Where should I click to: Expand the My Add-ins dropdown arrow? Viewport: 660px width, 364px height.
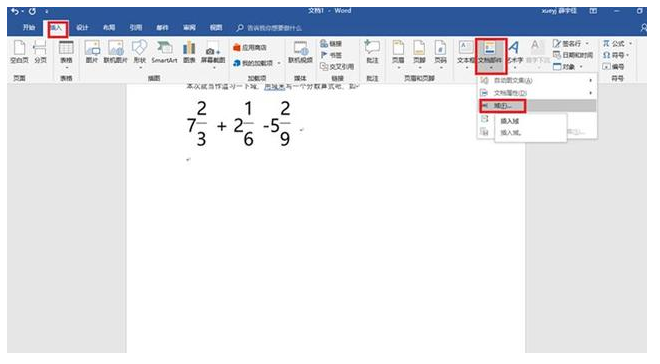point(279,63)
